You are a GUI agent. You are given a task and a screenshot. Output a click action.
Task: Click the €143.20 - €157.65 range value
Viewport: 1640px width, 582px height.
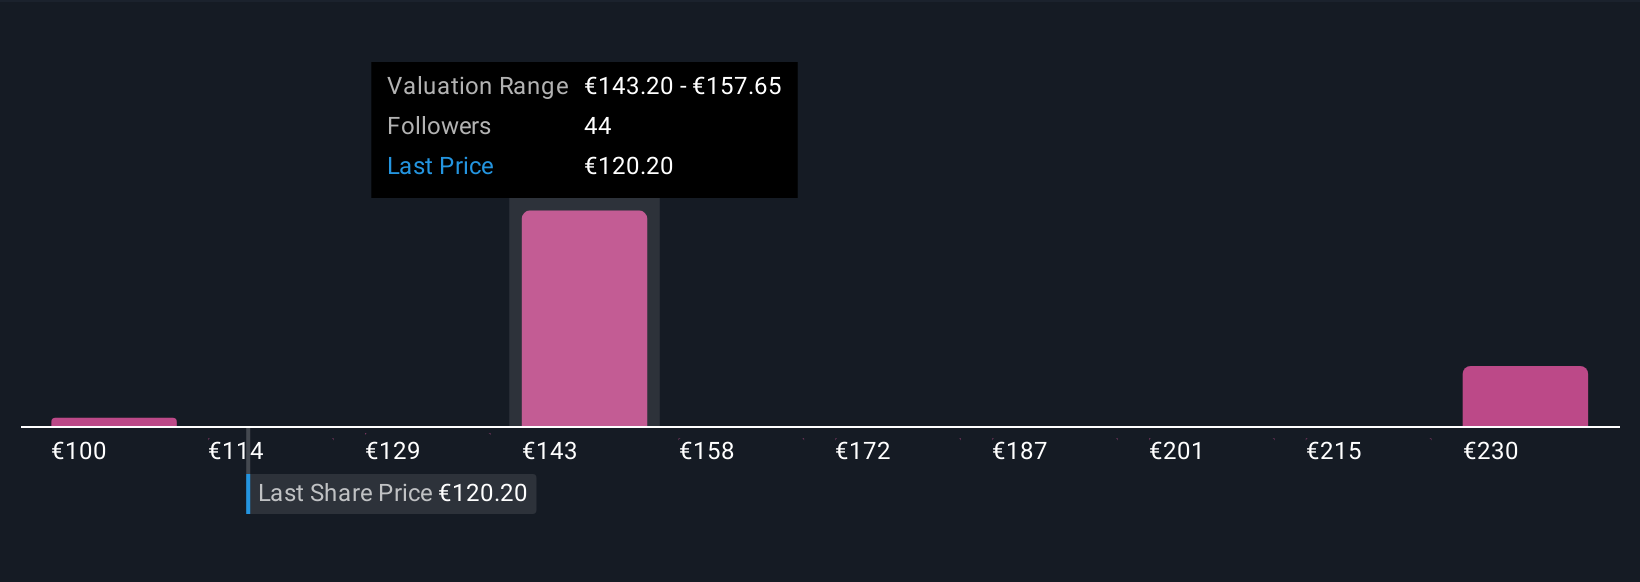tap(683, 86)
